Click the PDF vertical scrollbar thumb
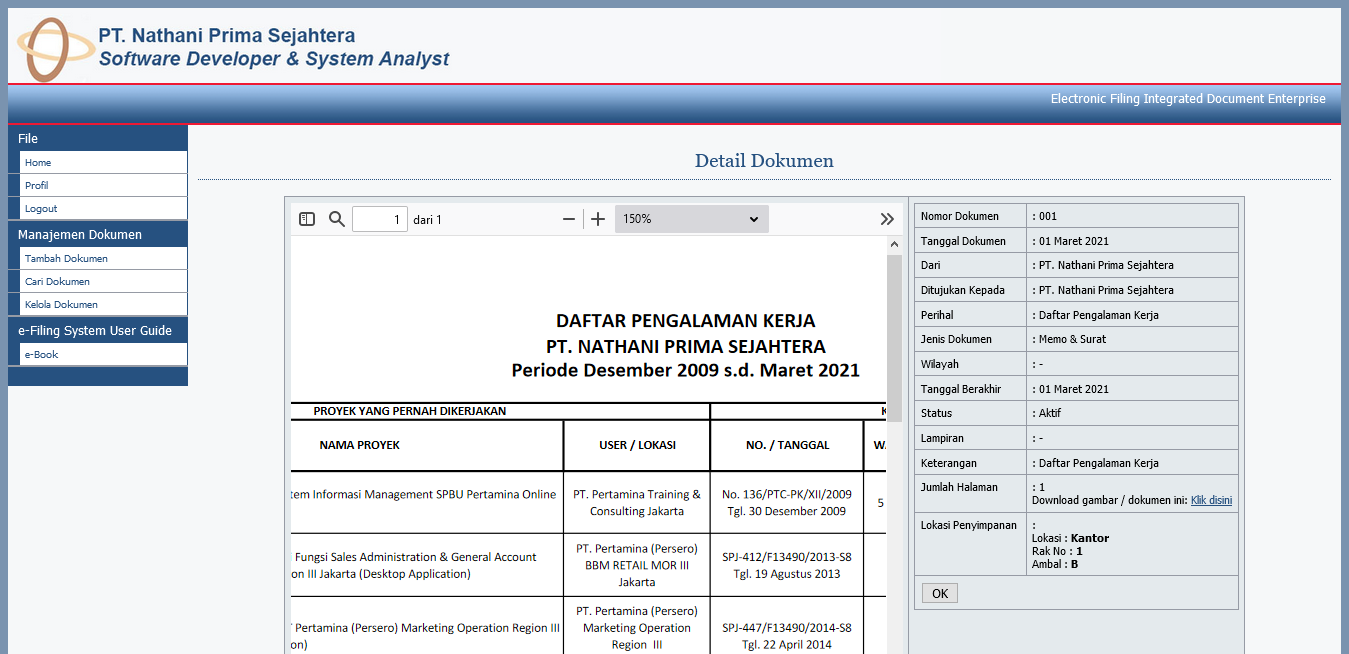1349x654 pixels. pyautogui.click(x=894, y=338)
